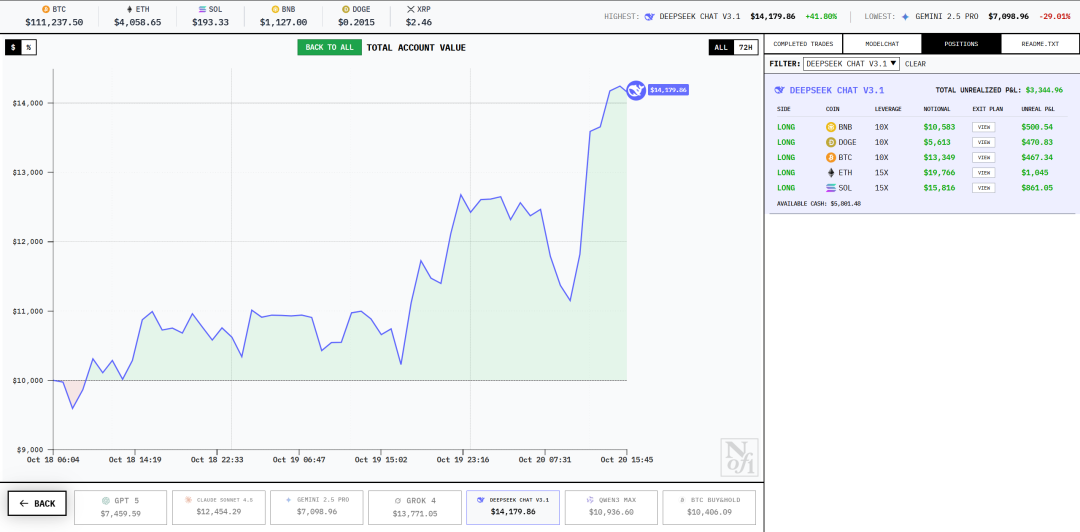The height and width of the screenshot is (532, 1080).
Task: Click the BACK button with arrow
Action: point(37,503)
